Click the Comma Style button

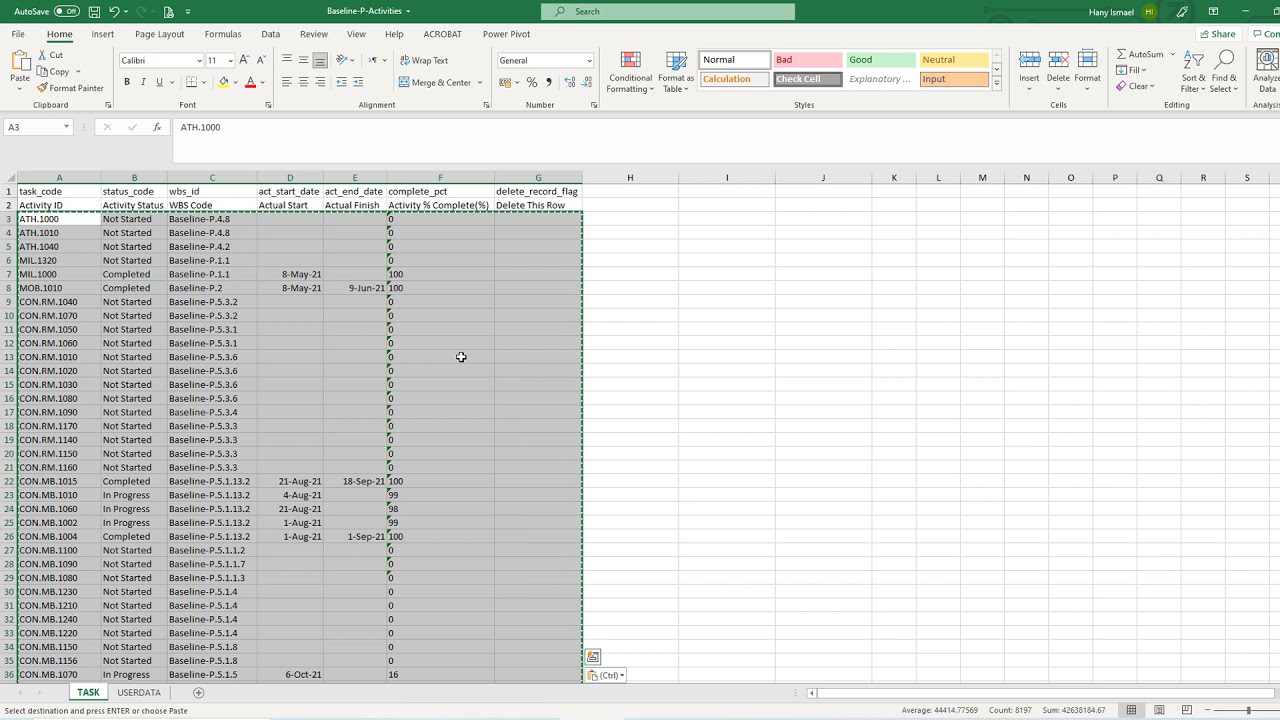pyautogui.click(x=548, y=82)
